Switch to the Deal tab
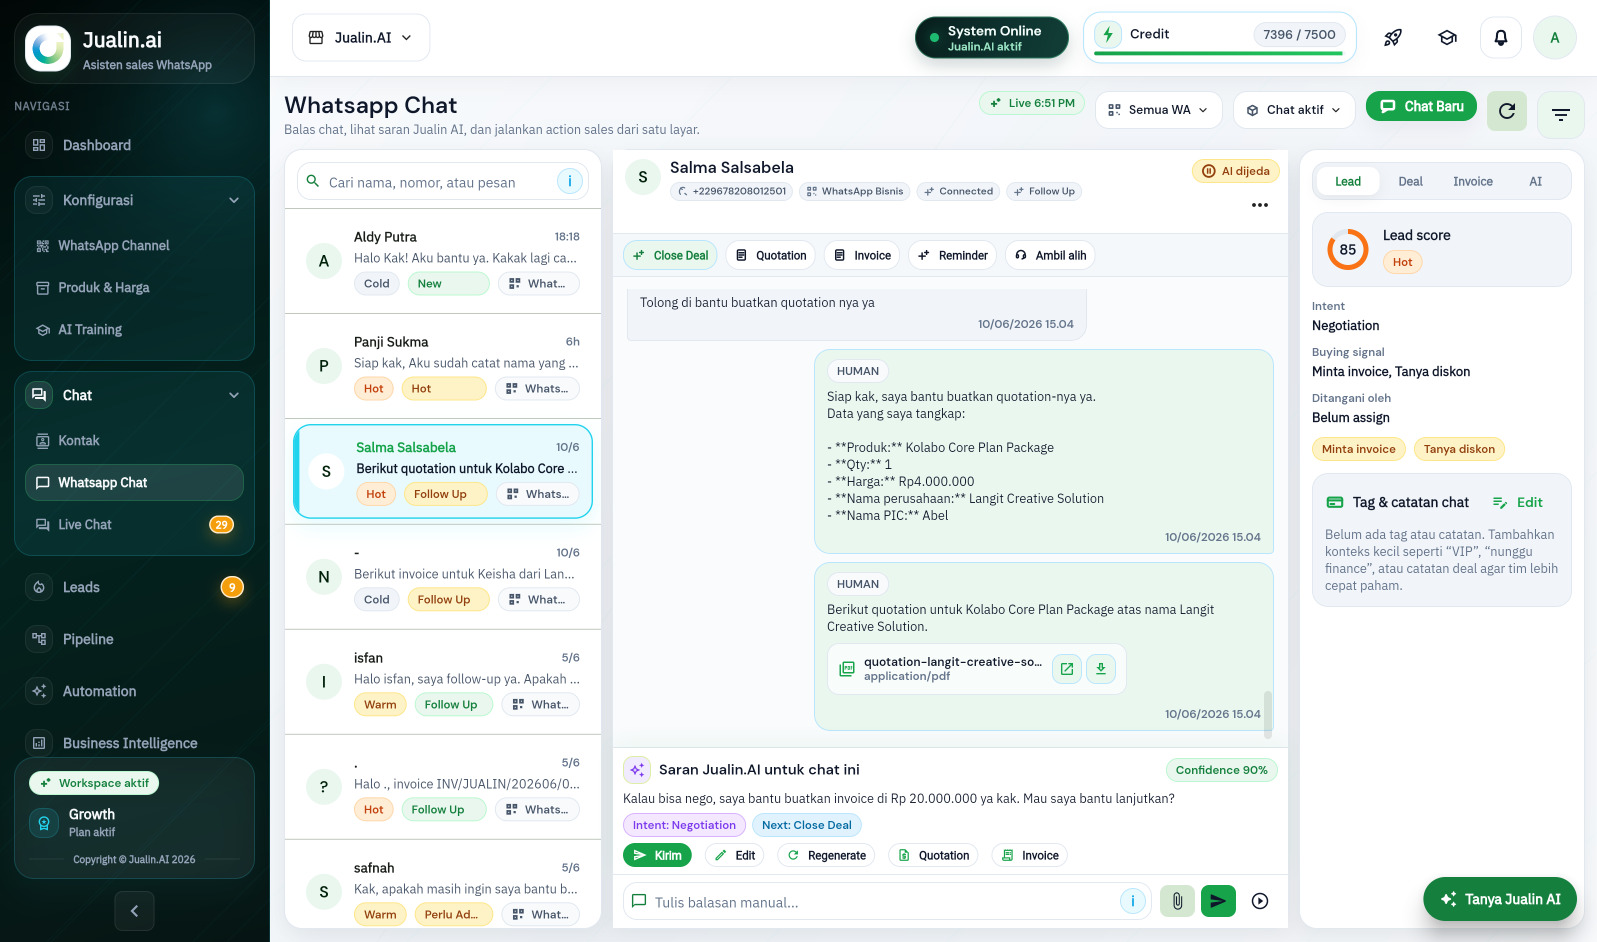1597x942 pixels. 1410,181
